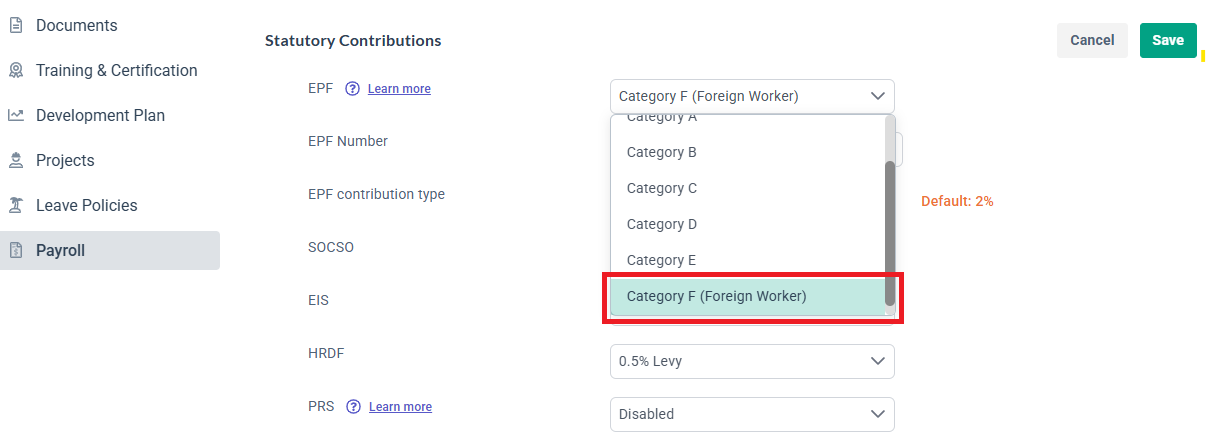Viewport: 1209px width, 445px height.
Task: Expand the PRS Disabled dropdown
Action: 877,414
